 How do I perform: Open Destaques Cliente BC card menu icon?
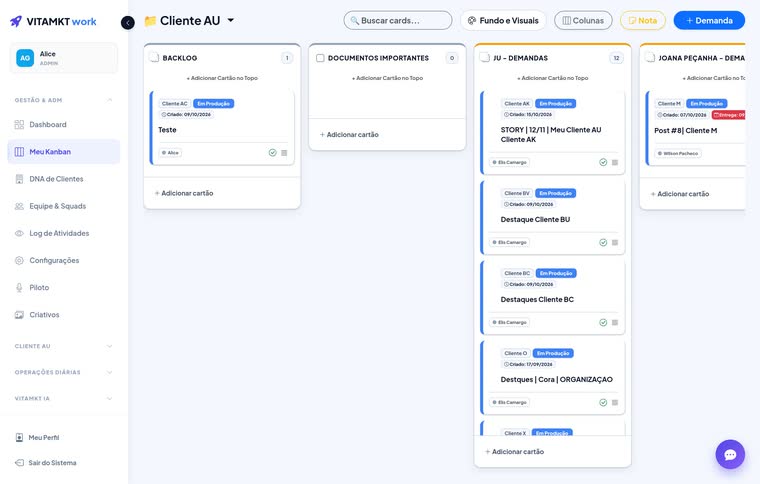615,323
